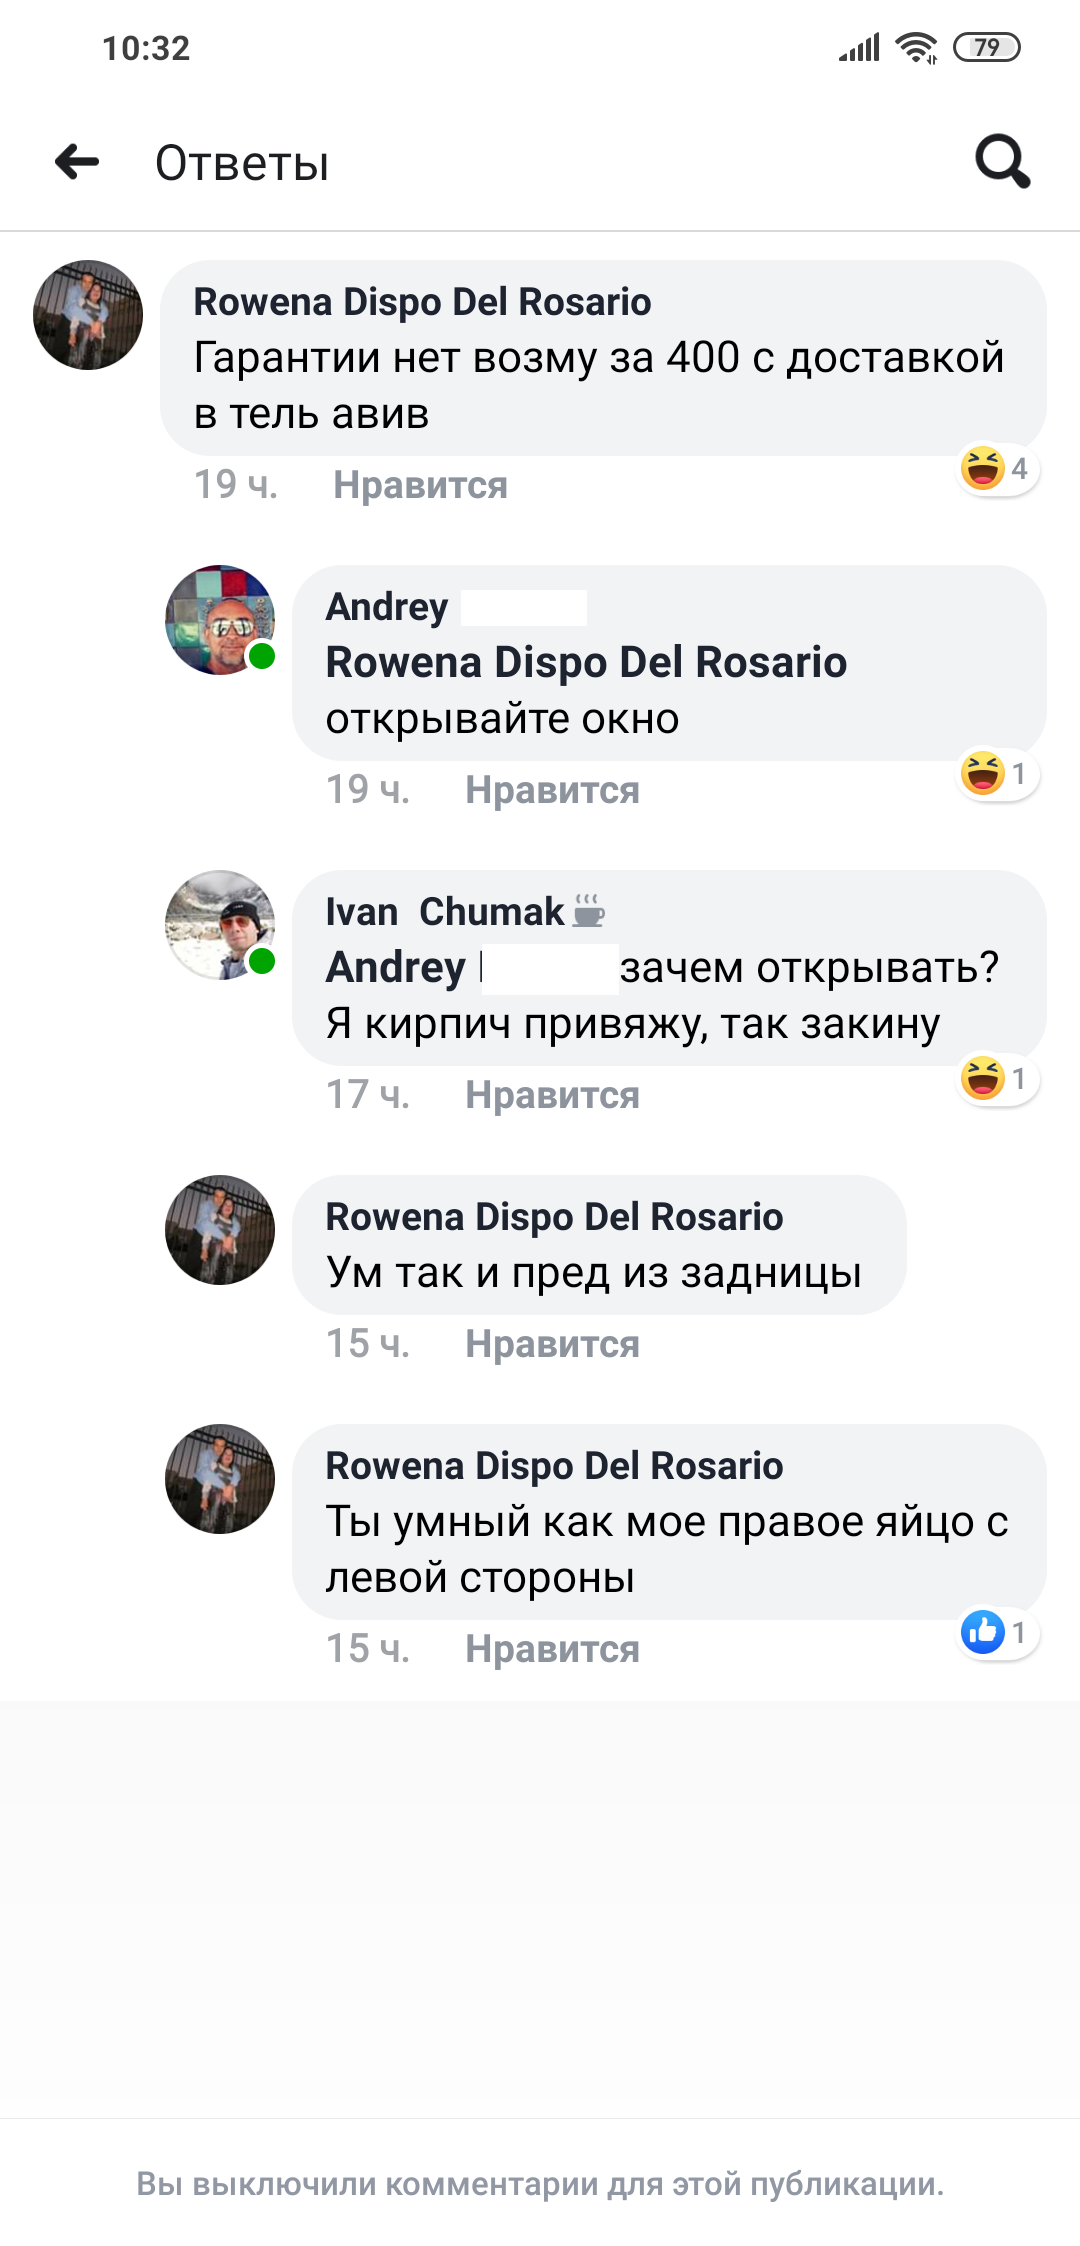Like the 'Ум так и пред' reply
This screenshot has width=1080, height=2246.
[552, 1344]
